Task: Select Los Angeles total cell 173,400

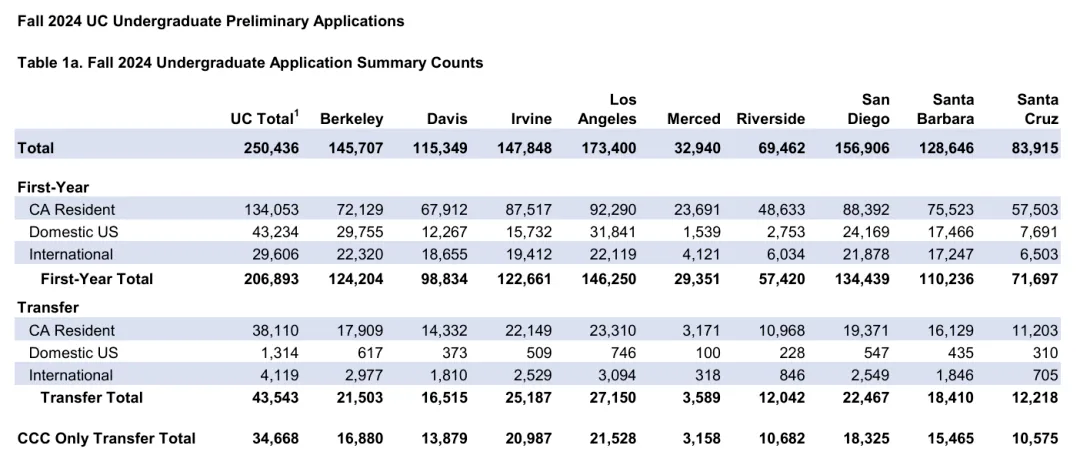Action: (607, 148)
